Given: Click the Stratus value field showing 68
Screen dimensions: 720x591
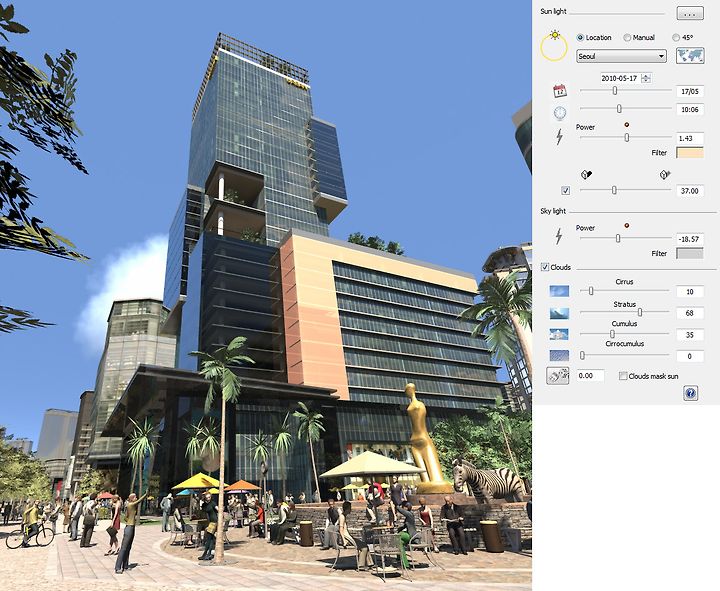Looking at the screenshot, I should 690,313.
